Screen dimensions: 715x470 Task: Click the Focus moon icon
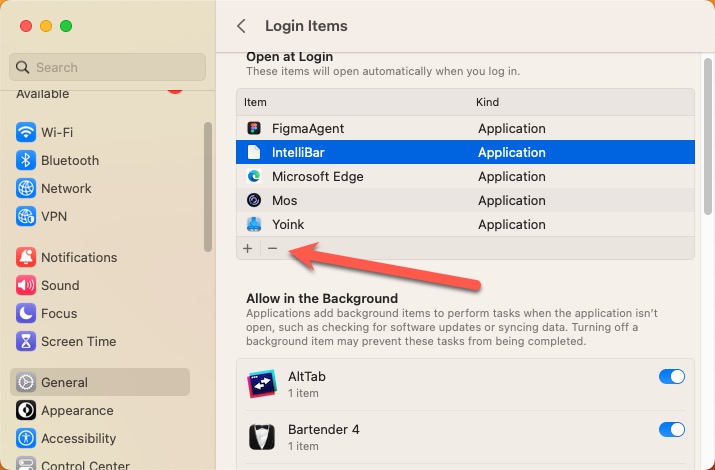[x=26, y=313]
